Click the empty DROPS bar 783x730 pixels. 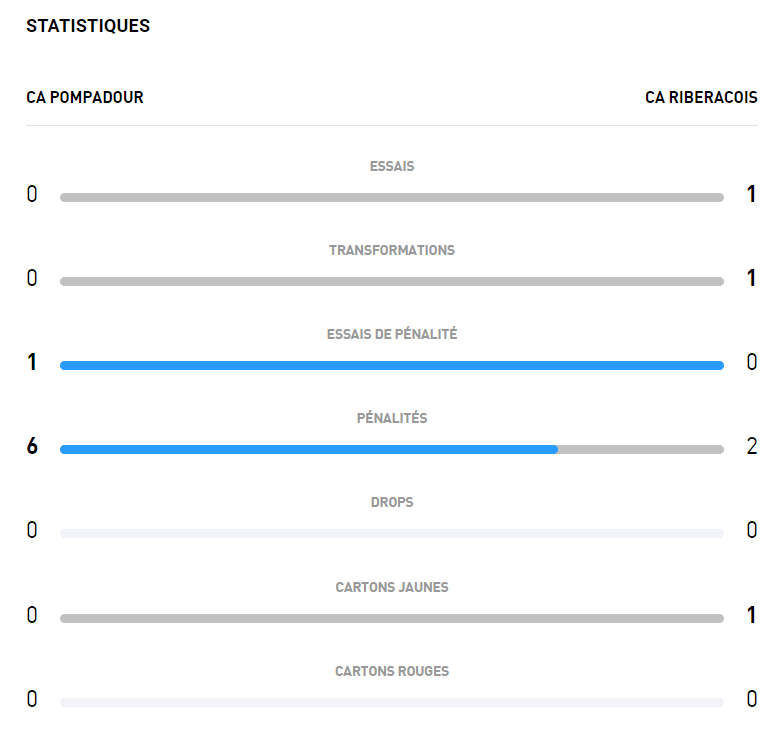[x=392, y=534]
